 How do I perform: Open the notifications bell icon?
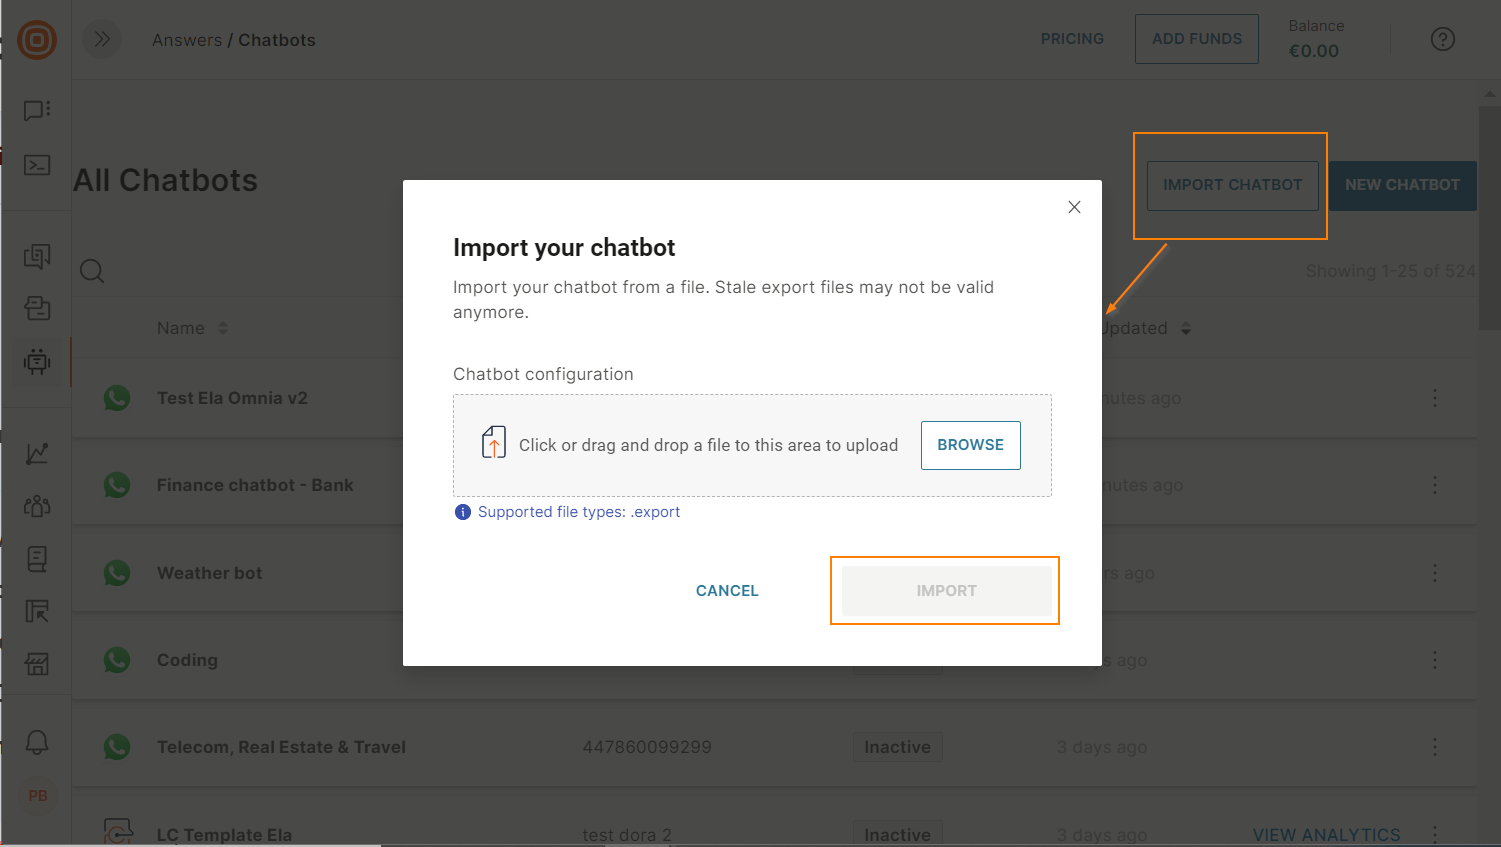click(37, 742)
